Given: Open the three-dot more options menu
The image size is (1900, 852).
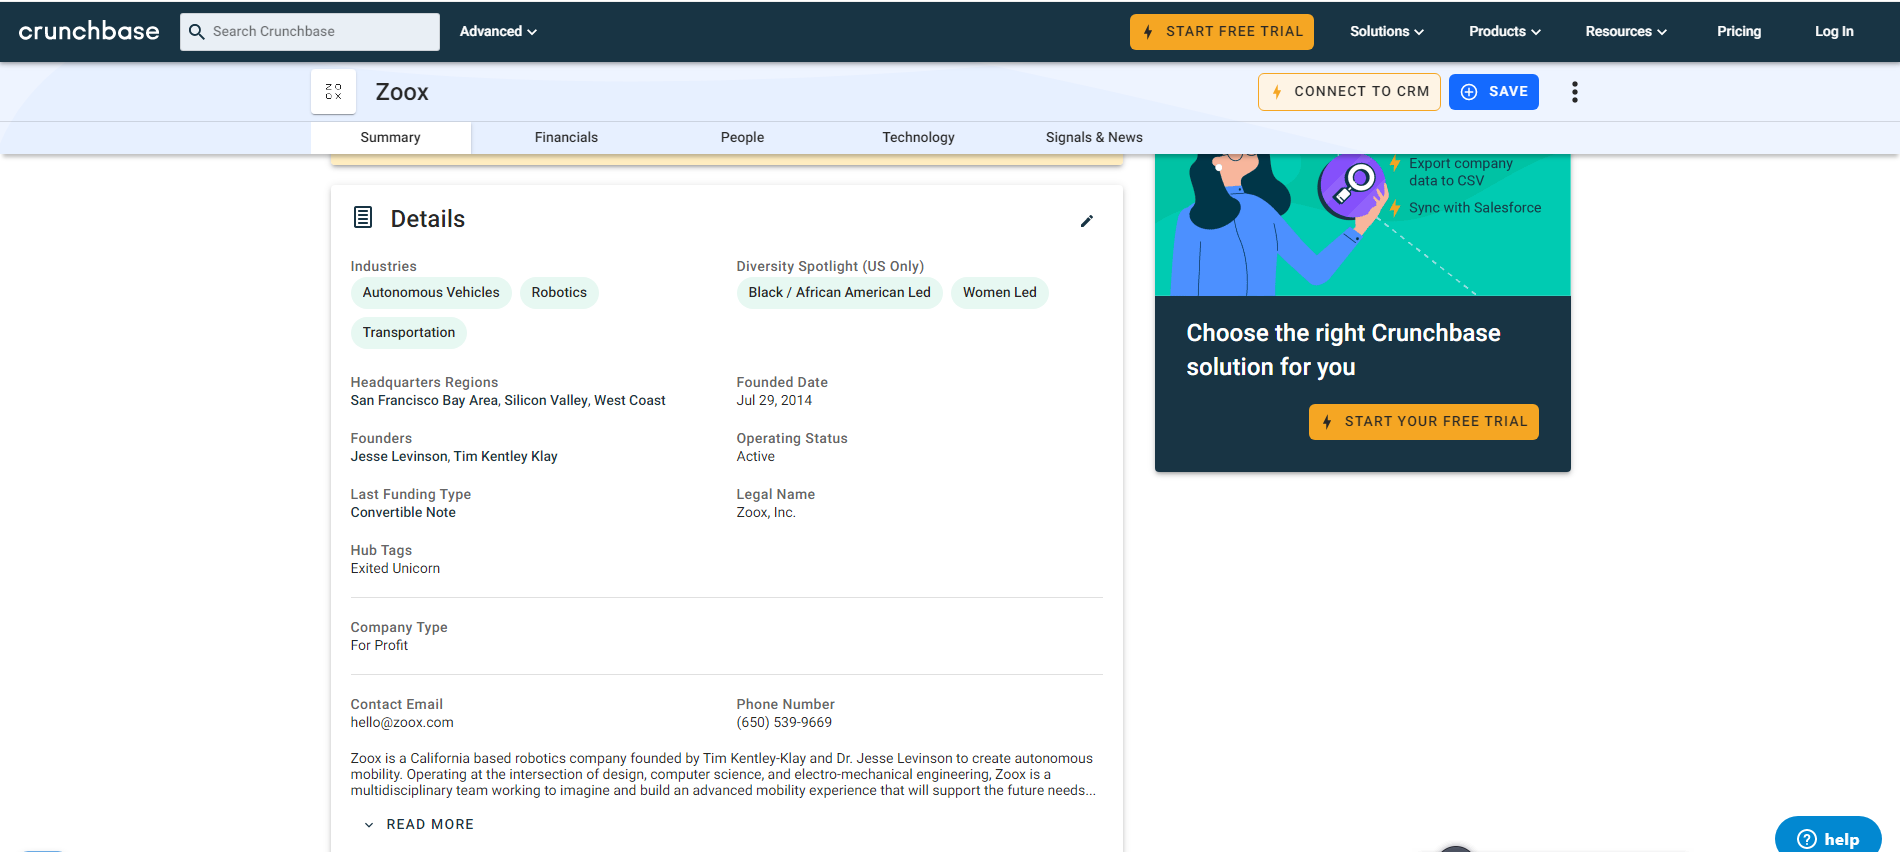Looking at the screenshot, I should tap(1575, 92).
